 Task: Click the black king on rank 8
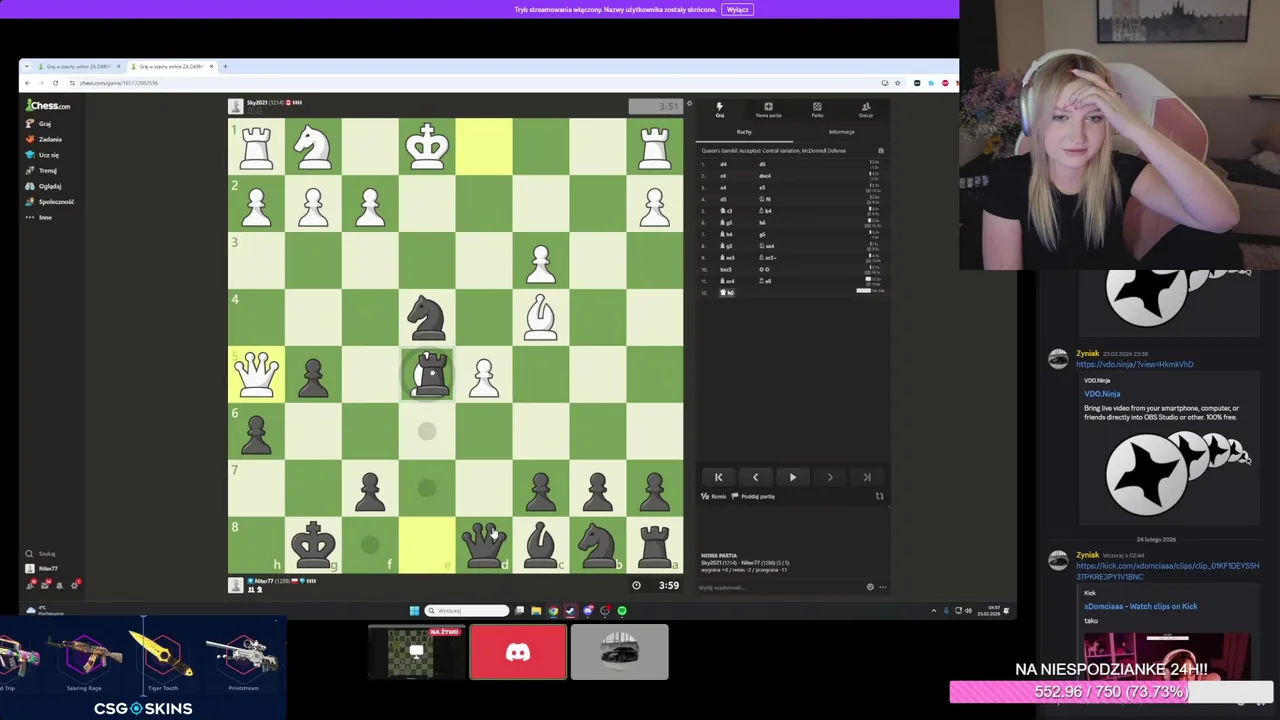(313, 545)
